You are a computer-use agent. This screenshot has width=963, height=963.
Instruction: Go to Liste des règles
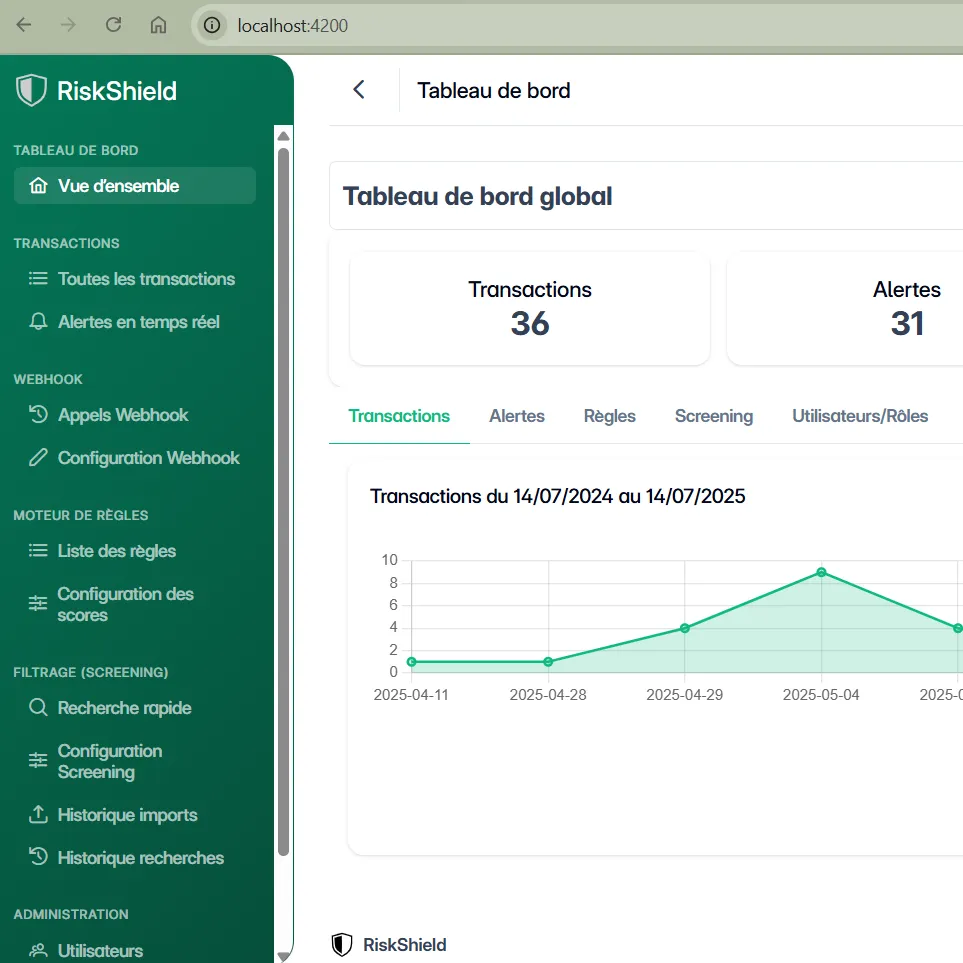(x=117, y=551)
